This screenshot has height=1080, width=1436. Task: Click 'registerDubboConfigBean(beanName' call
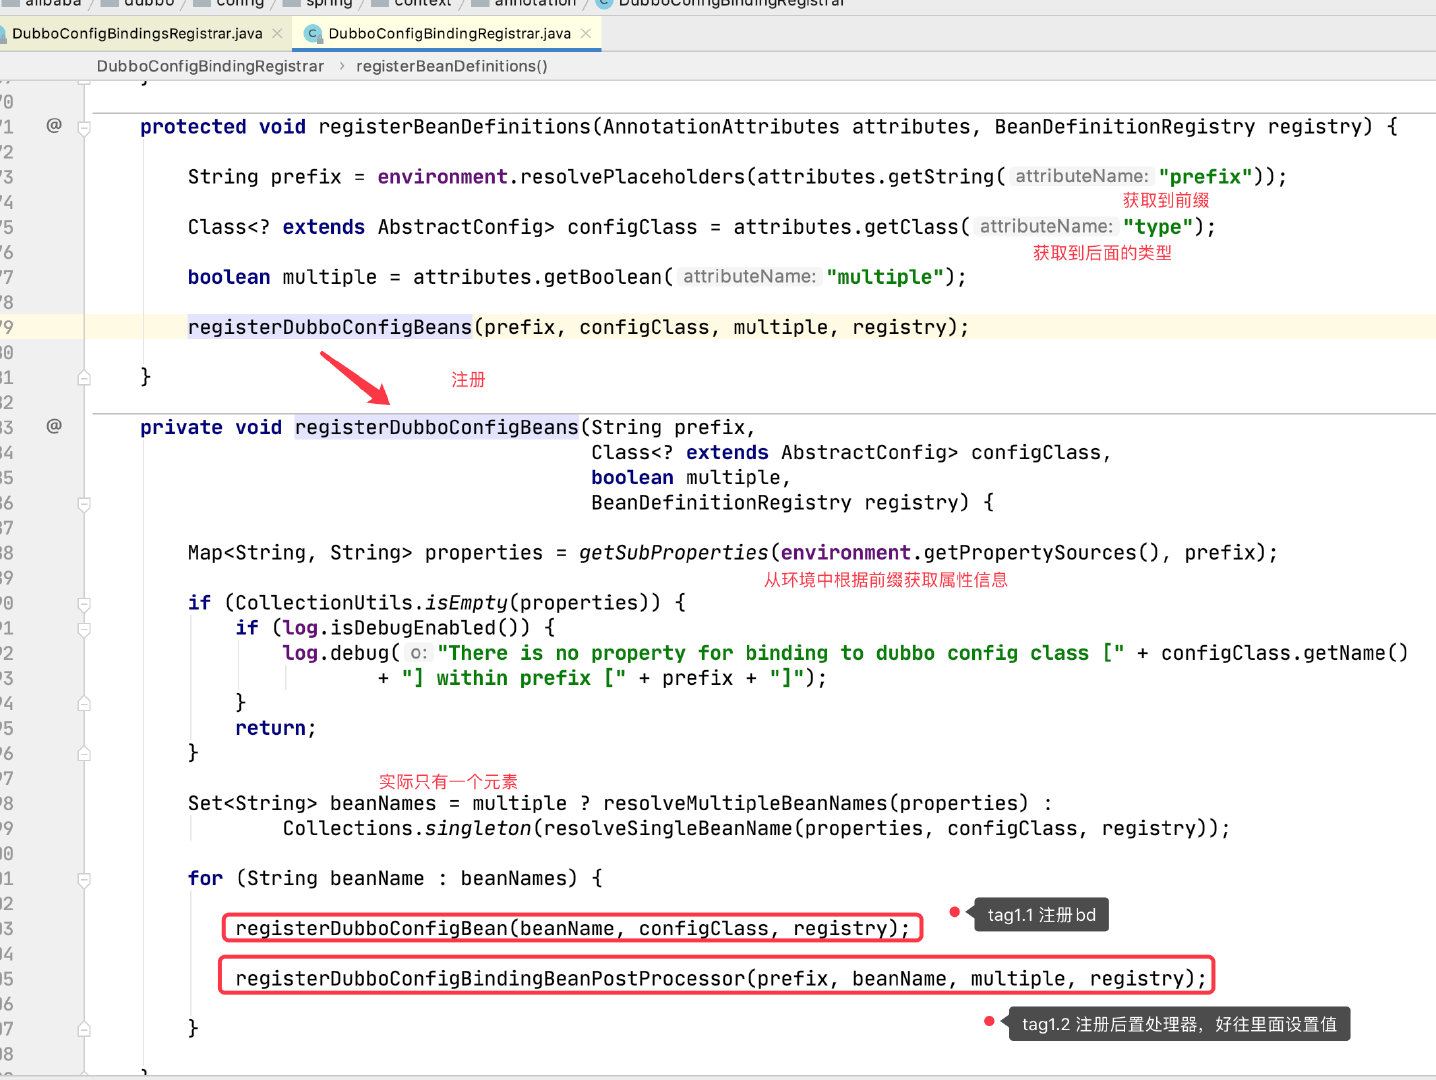424,928
